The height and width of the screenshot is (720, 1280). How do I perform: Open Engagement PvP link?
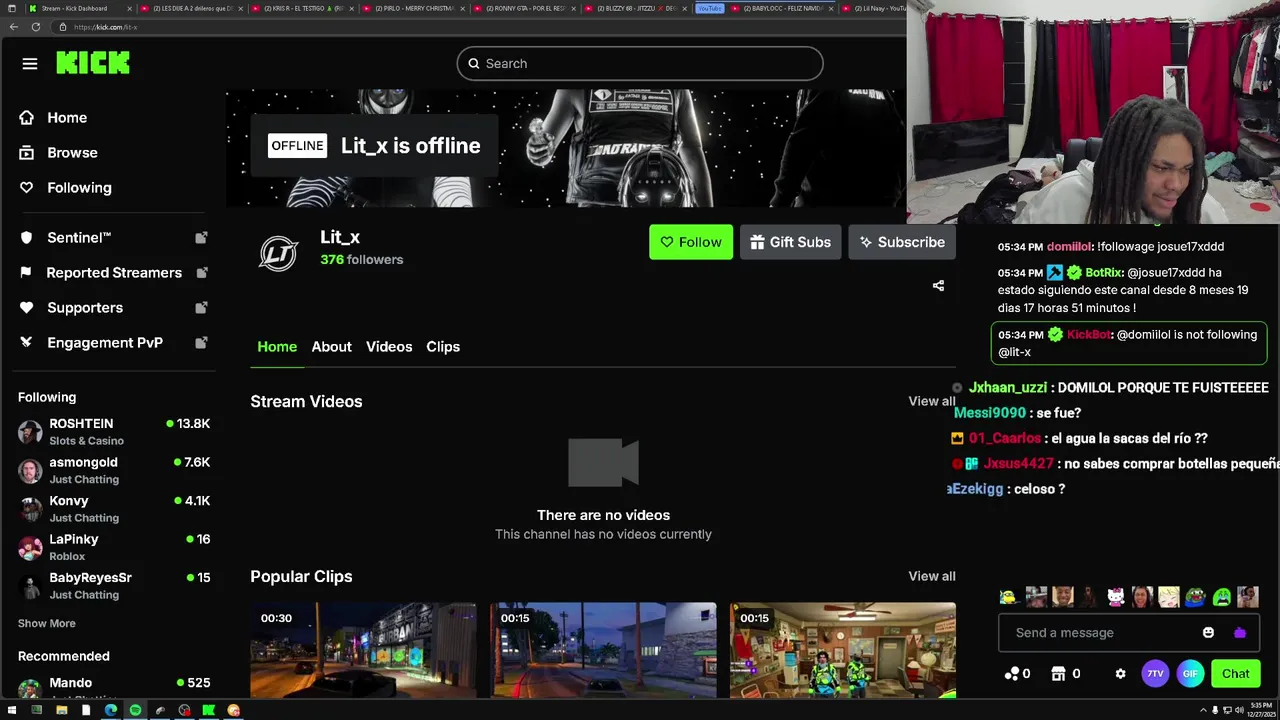[105, 343]
